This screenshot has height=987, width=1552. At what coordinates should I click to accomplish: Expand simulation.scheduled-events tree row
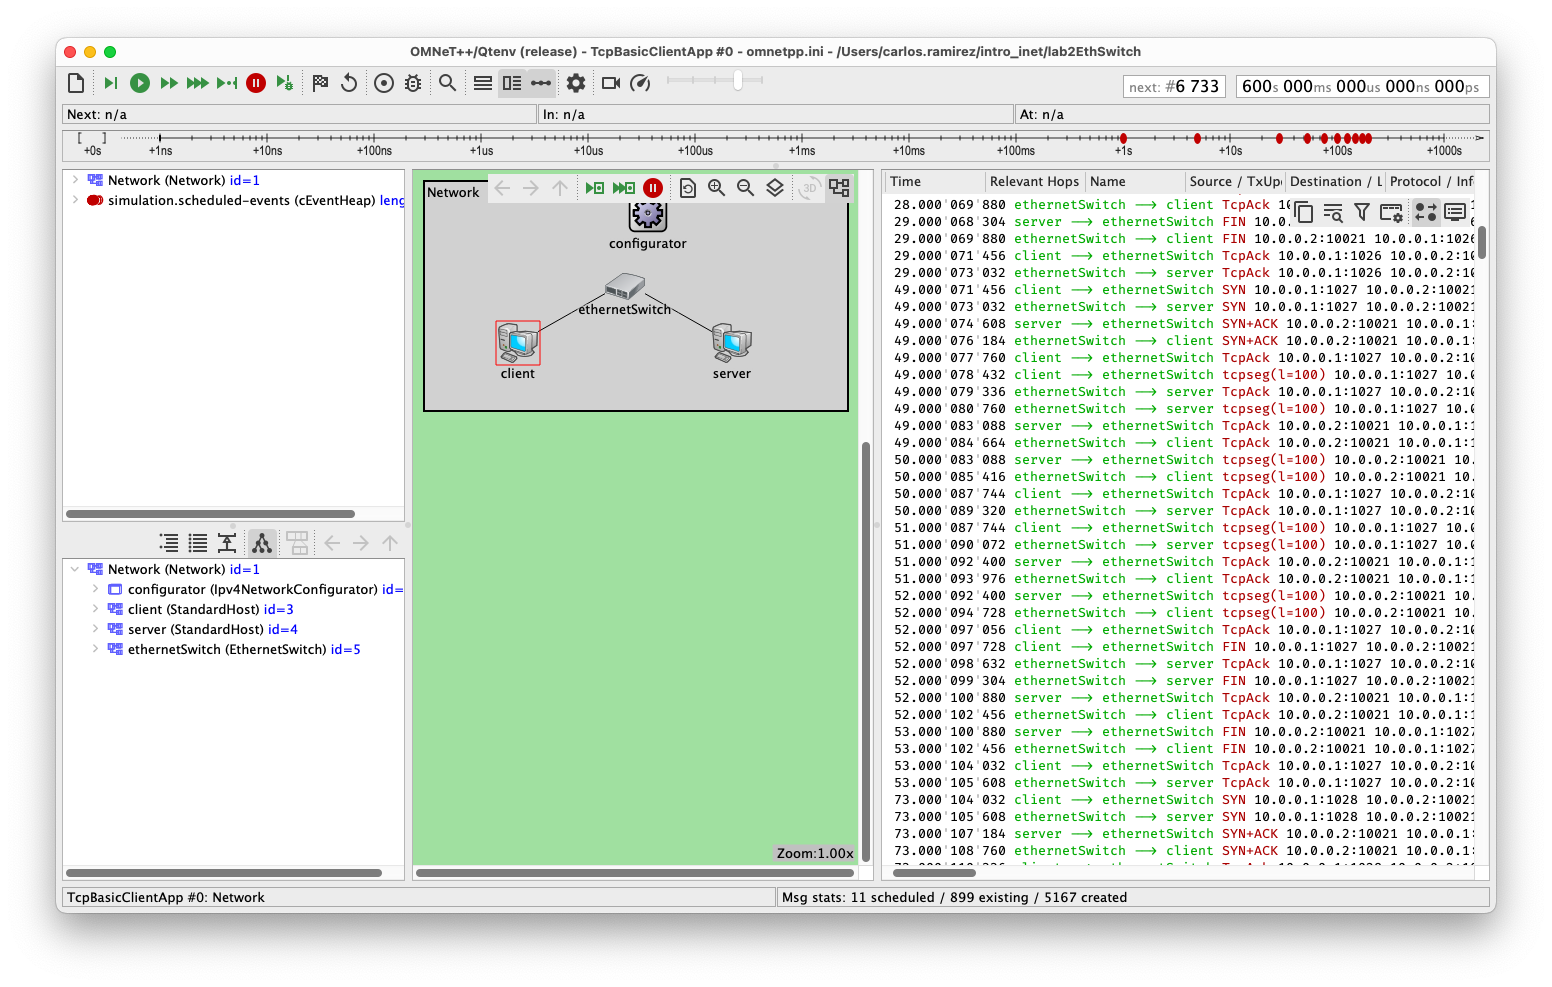[75, 200]
